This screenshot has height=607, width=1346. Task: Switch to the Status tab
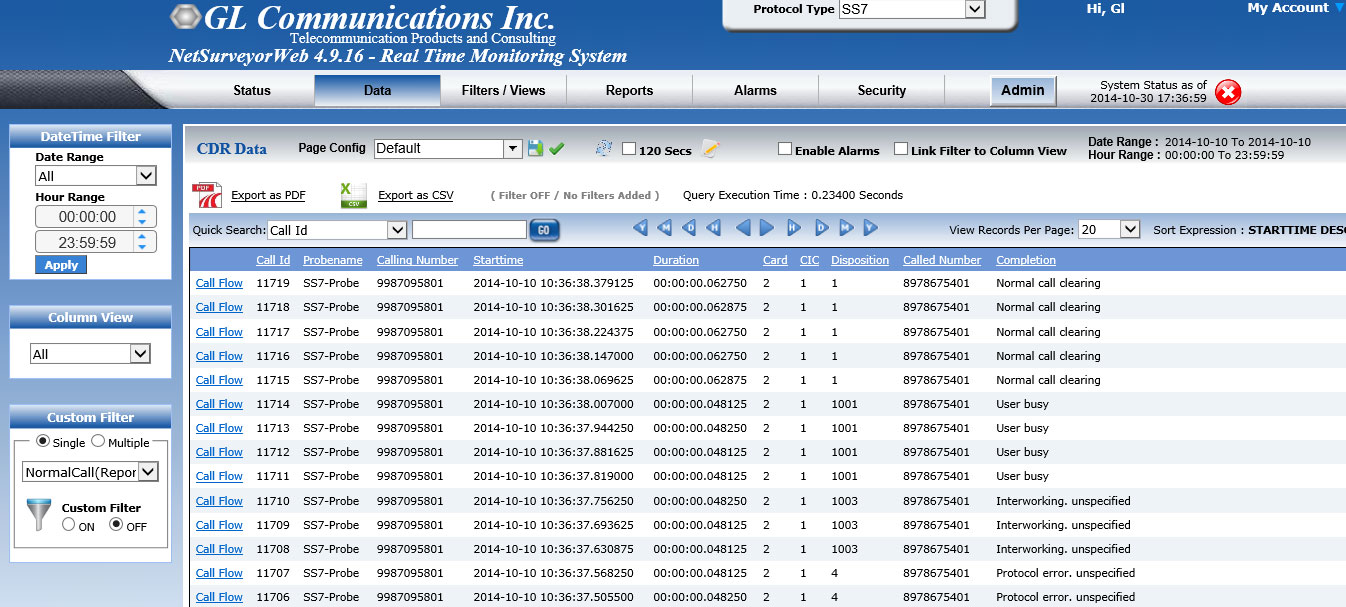[252, 90]
